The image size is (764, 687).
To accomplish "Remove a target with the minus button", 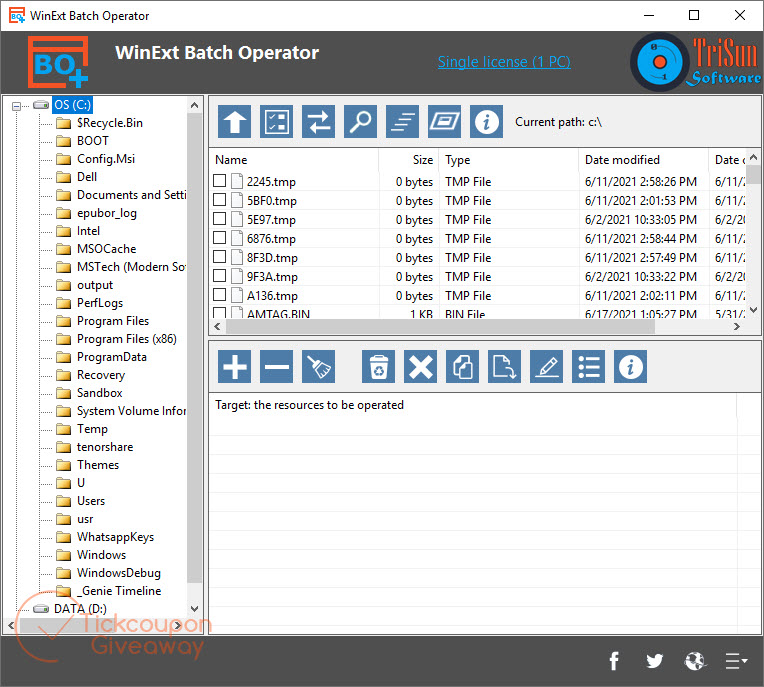I will coord(276,366).
